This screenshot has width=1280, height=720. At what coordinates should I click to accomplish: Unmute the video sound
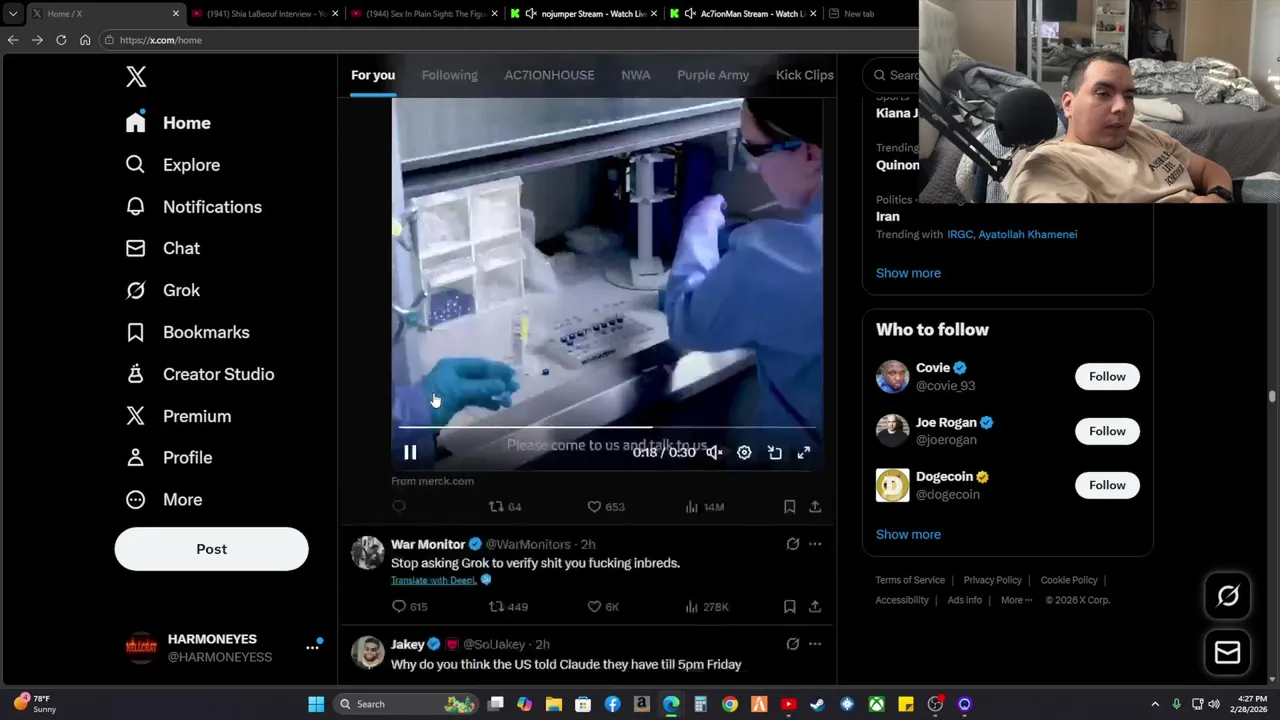(x=714, y=453)
